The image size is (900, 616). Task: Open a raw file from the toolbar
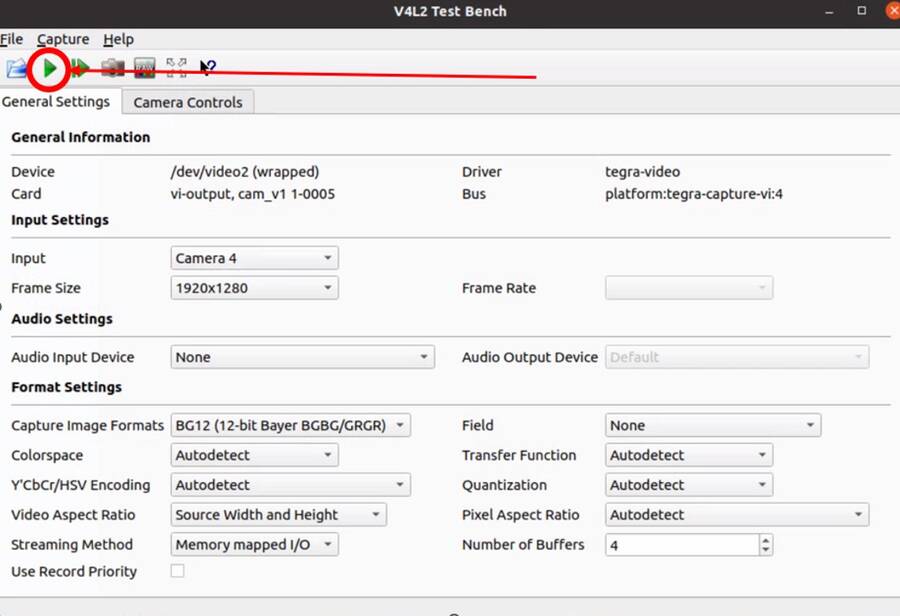pyautogui.click(x=16, y=67)
